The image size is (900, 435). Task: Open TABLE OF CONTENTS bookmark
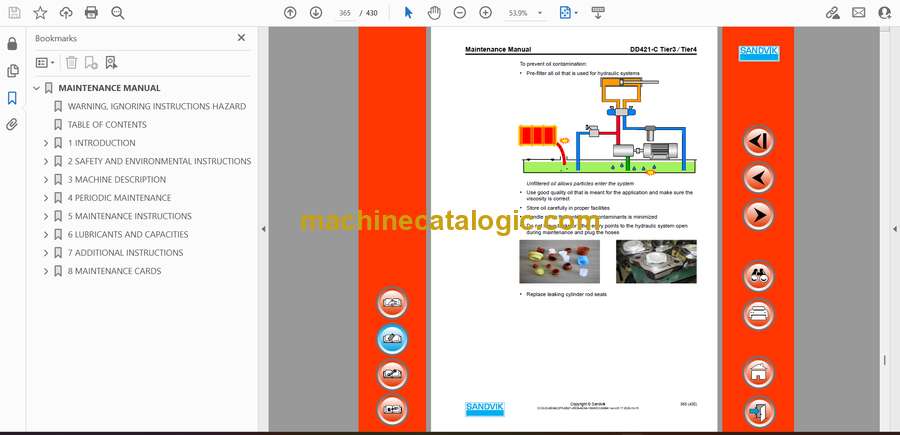pyautogui.click(x=107, y=125)
